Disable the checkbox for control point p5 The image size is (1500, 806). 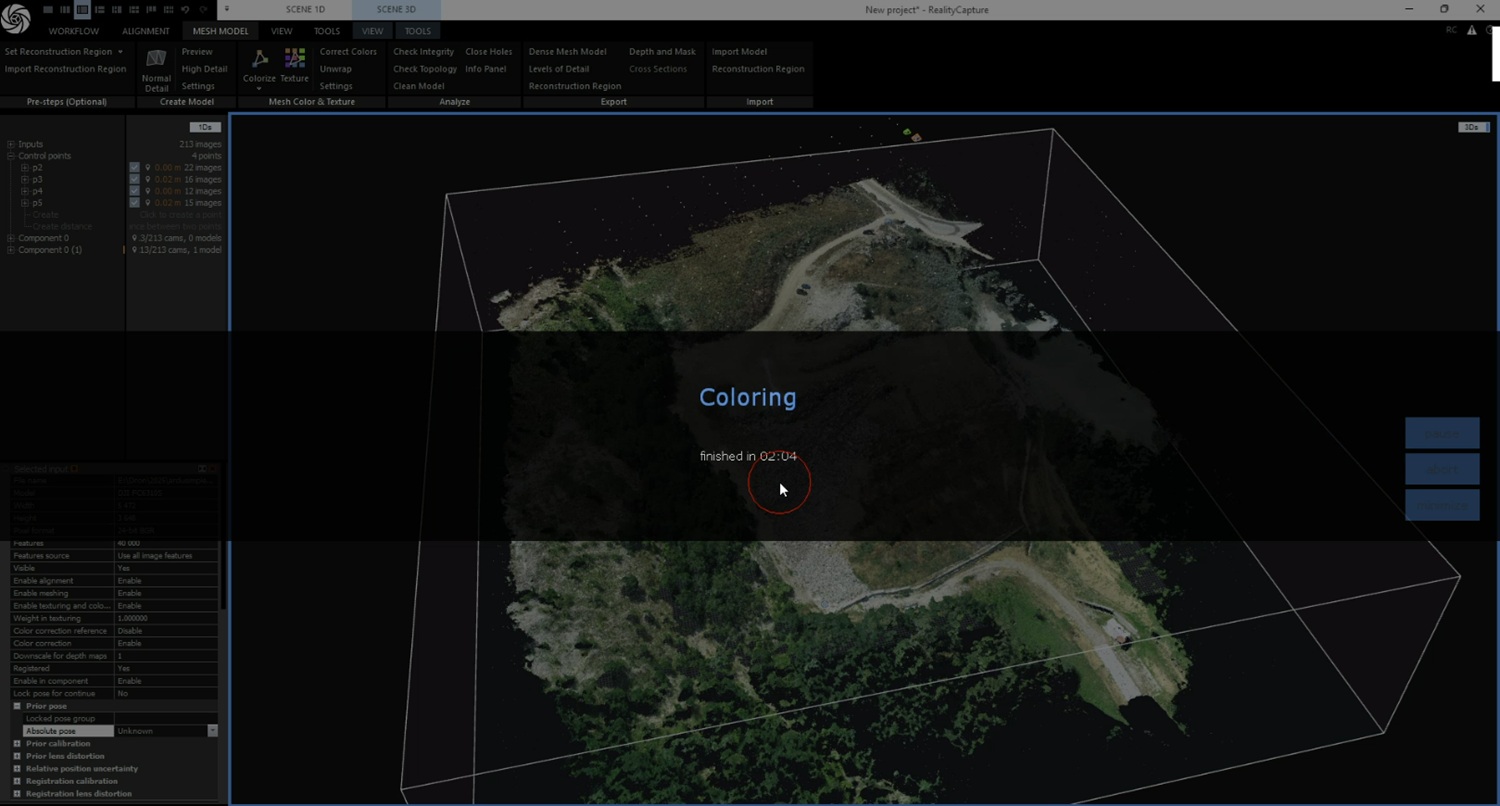(x=134, y=203)
